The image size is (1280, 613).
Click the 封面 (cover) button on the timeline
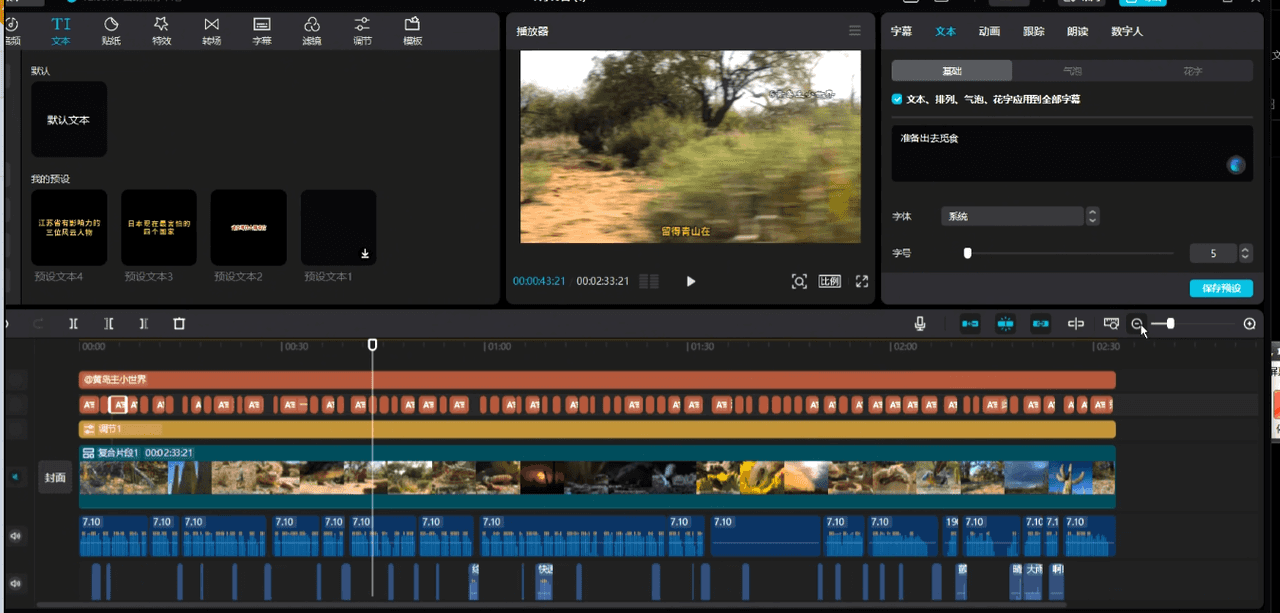pos(55,478)
